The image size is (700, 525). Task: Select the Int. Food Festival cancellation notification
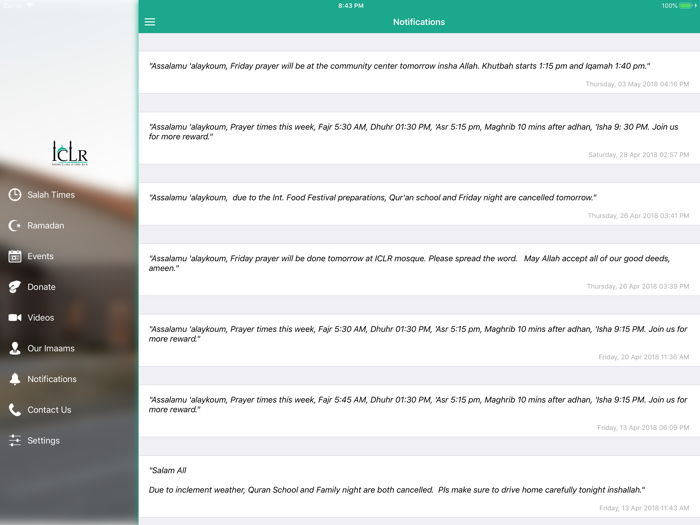pos(419,204)
